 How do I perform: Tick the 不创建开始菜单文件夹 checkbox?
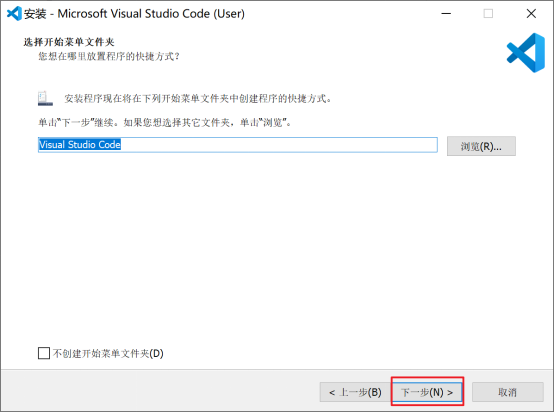coord(44,353)
